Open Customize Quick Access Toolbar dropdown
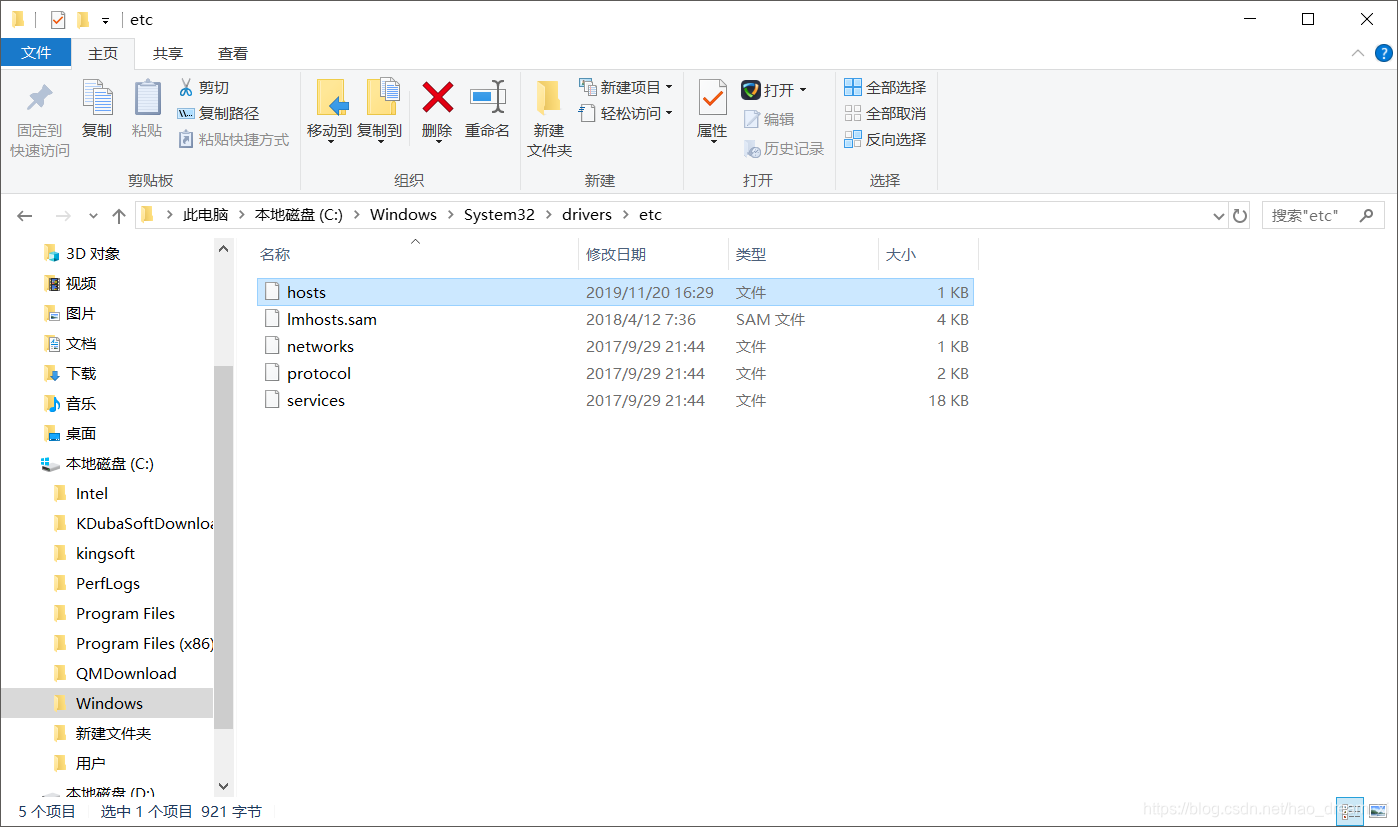 point(105,20)
